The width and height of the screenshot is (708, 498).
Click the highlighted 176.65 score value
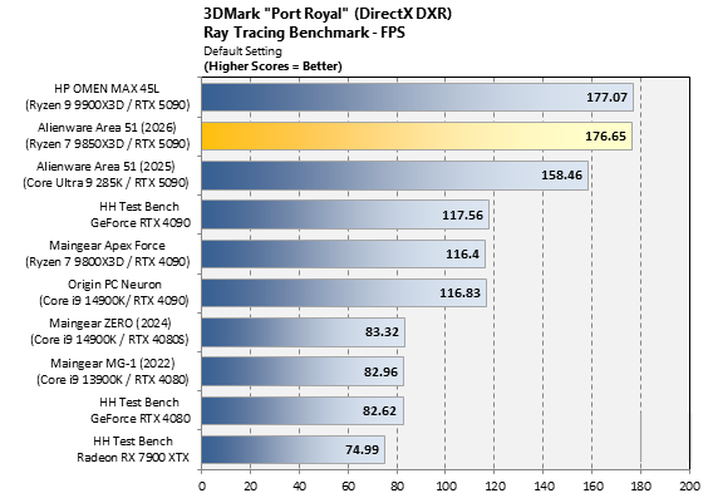pyautogui.click(x=606, y=136)
